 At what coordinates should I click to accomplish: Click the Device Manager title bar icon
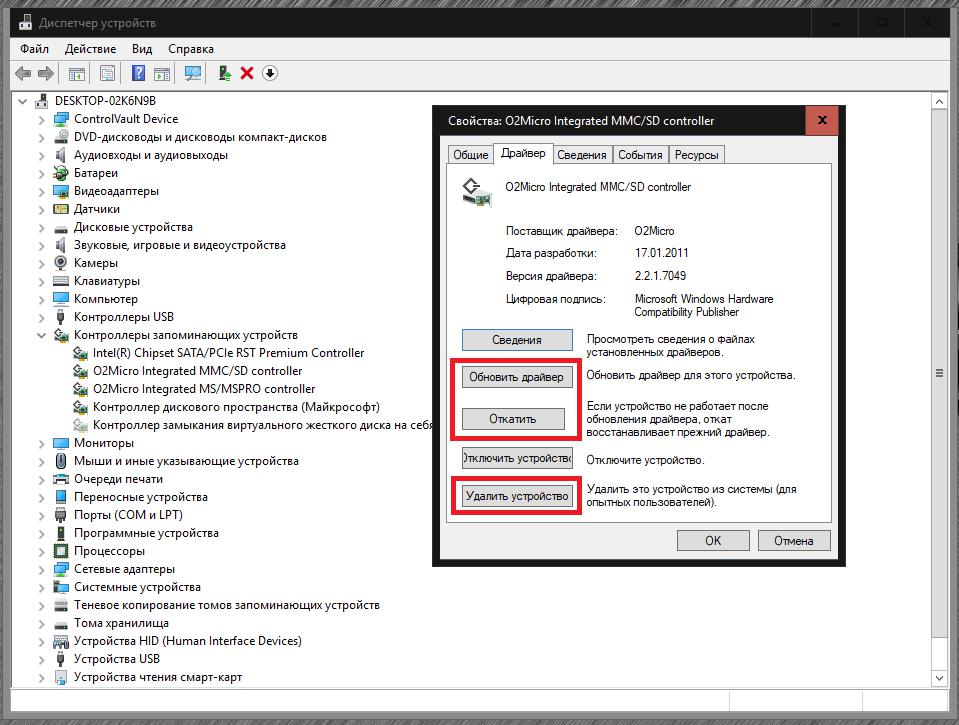(x=25, y=23)
